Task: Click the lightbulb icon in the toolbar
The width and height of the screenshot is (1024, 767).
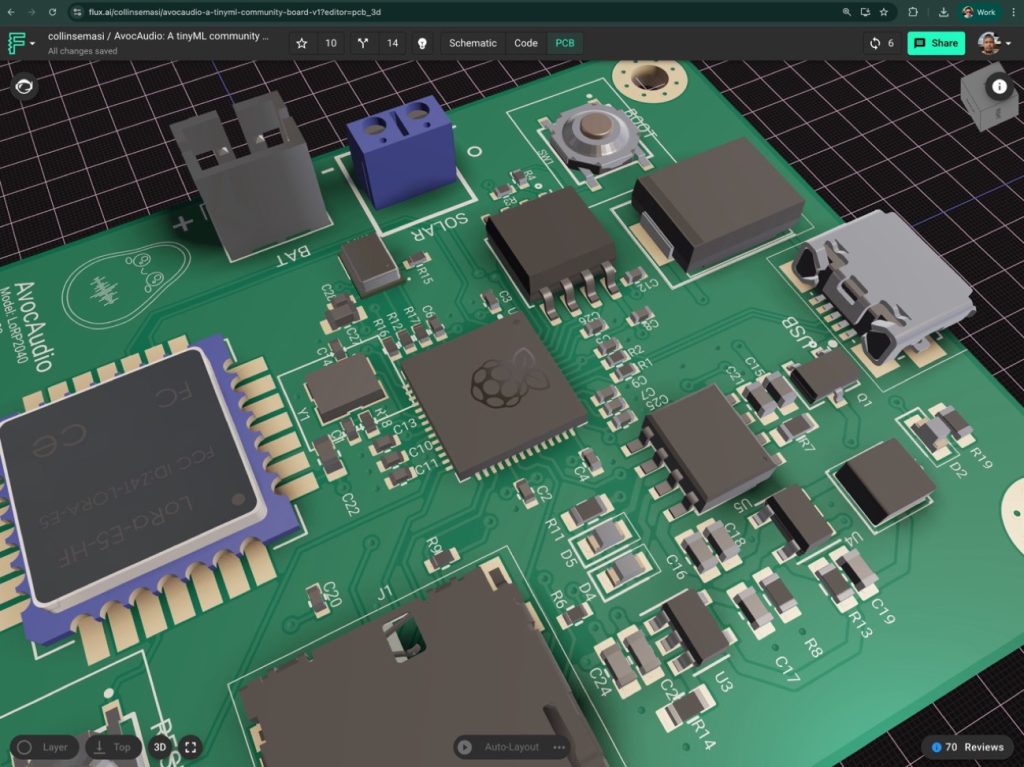Action: [422, 43]
